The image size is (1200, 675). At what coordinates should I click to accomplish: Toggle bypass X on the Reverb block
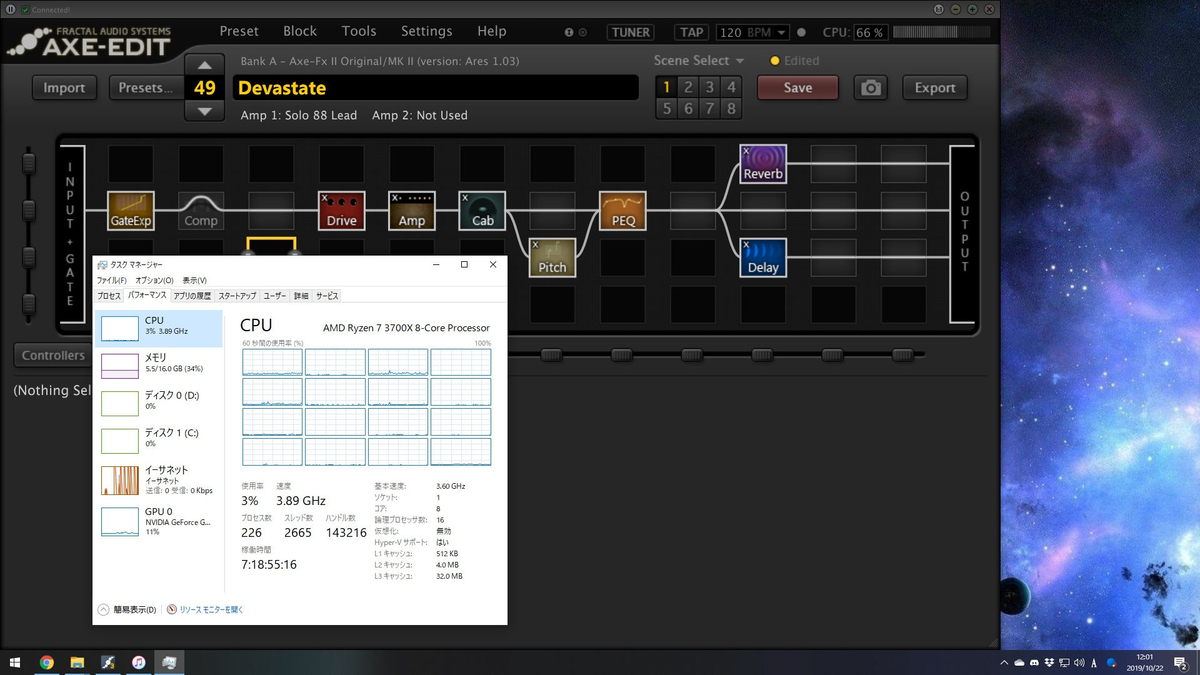tap(746, 151)
